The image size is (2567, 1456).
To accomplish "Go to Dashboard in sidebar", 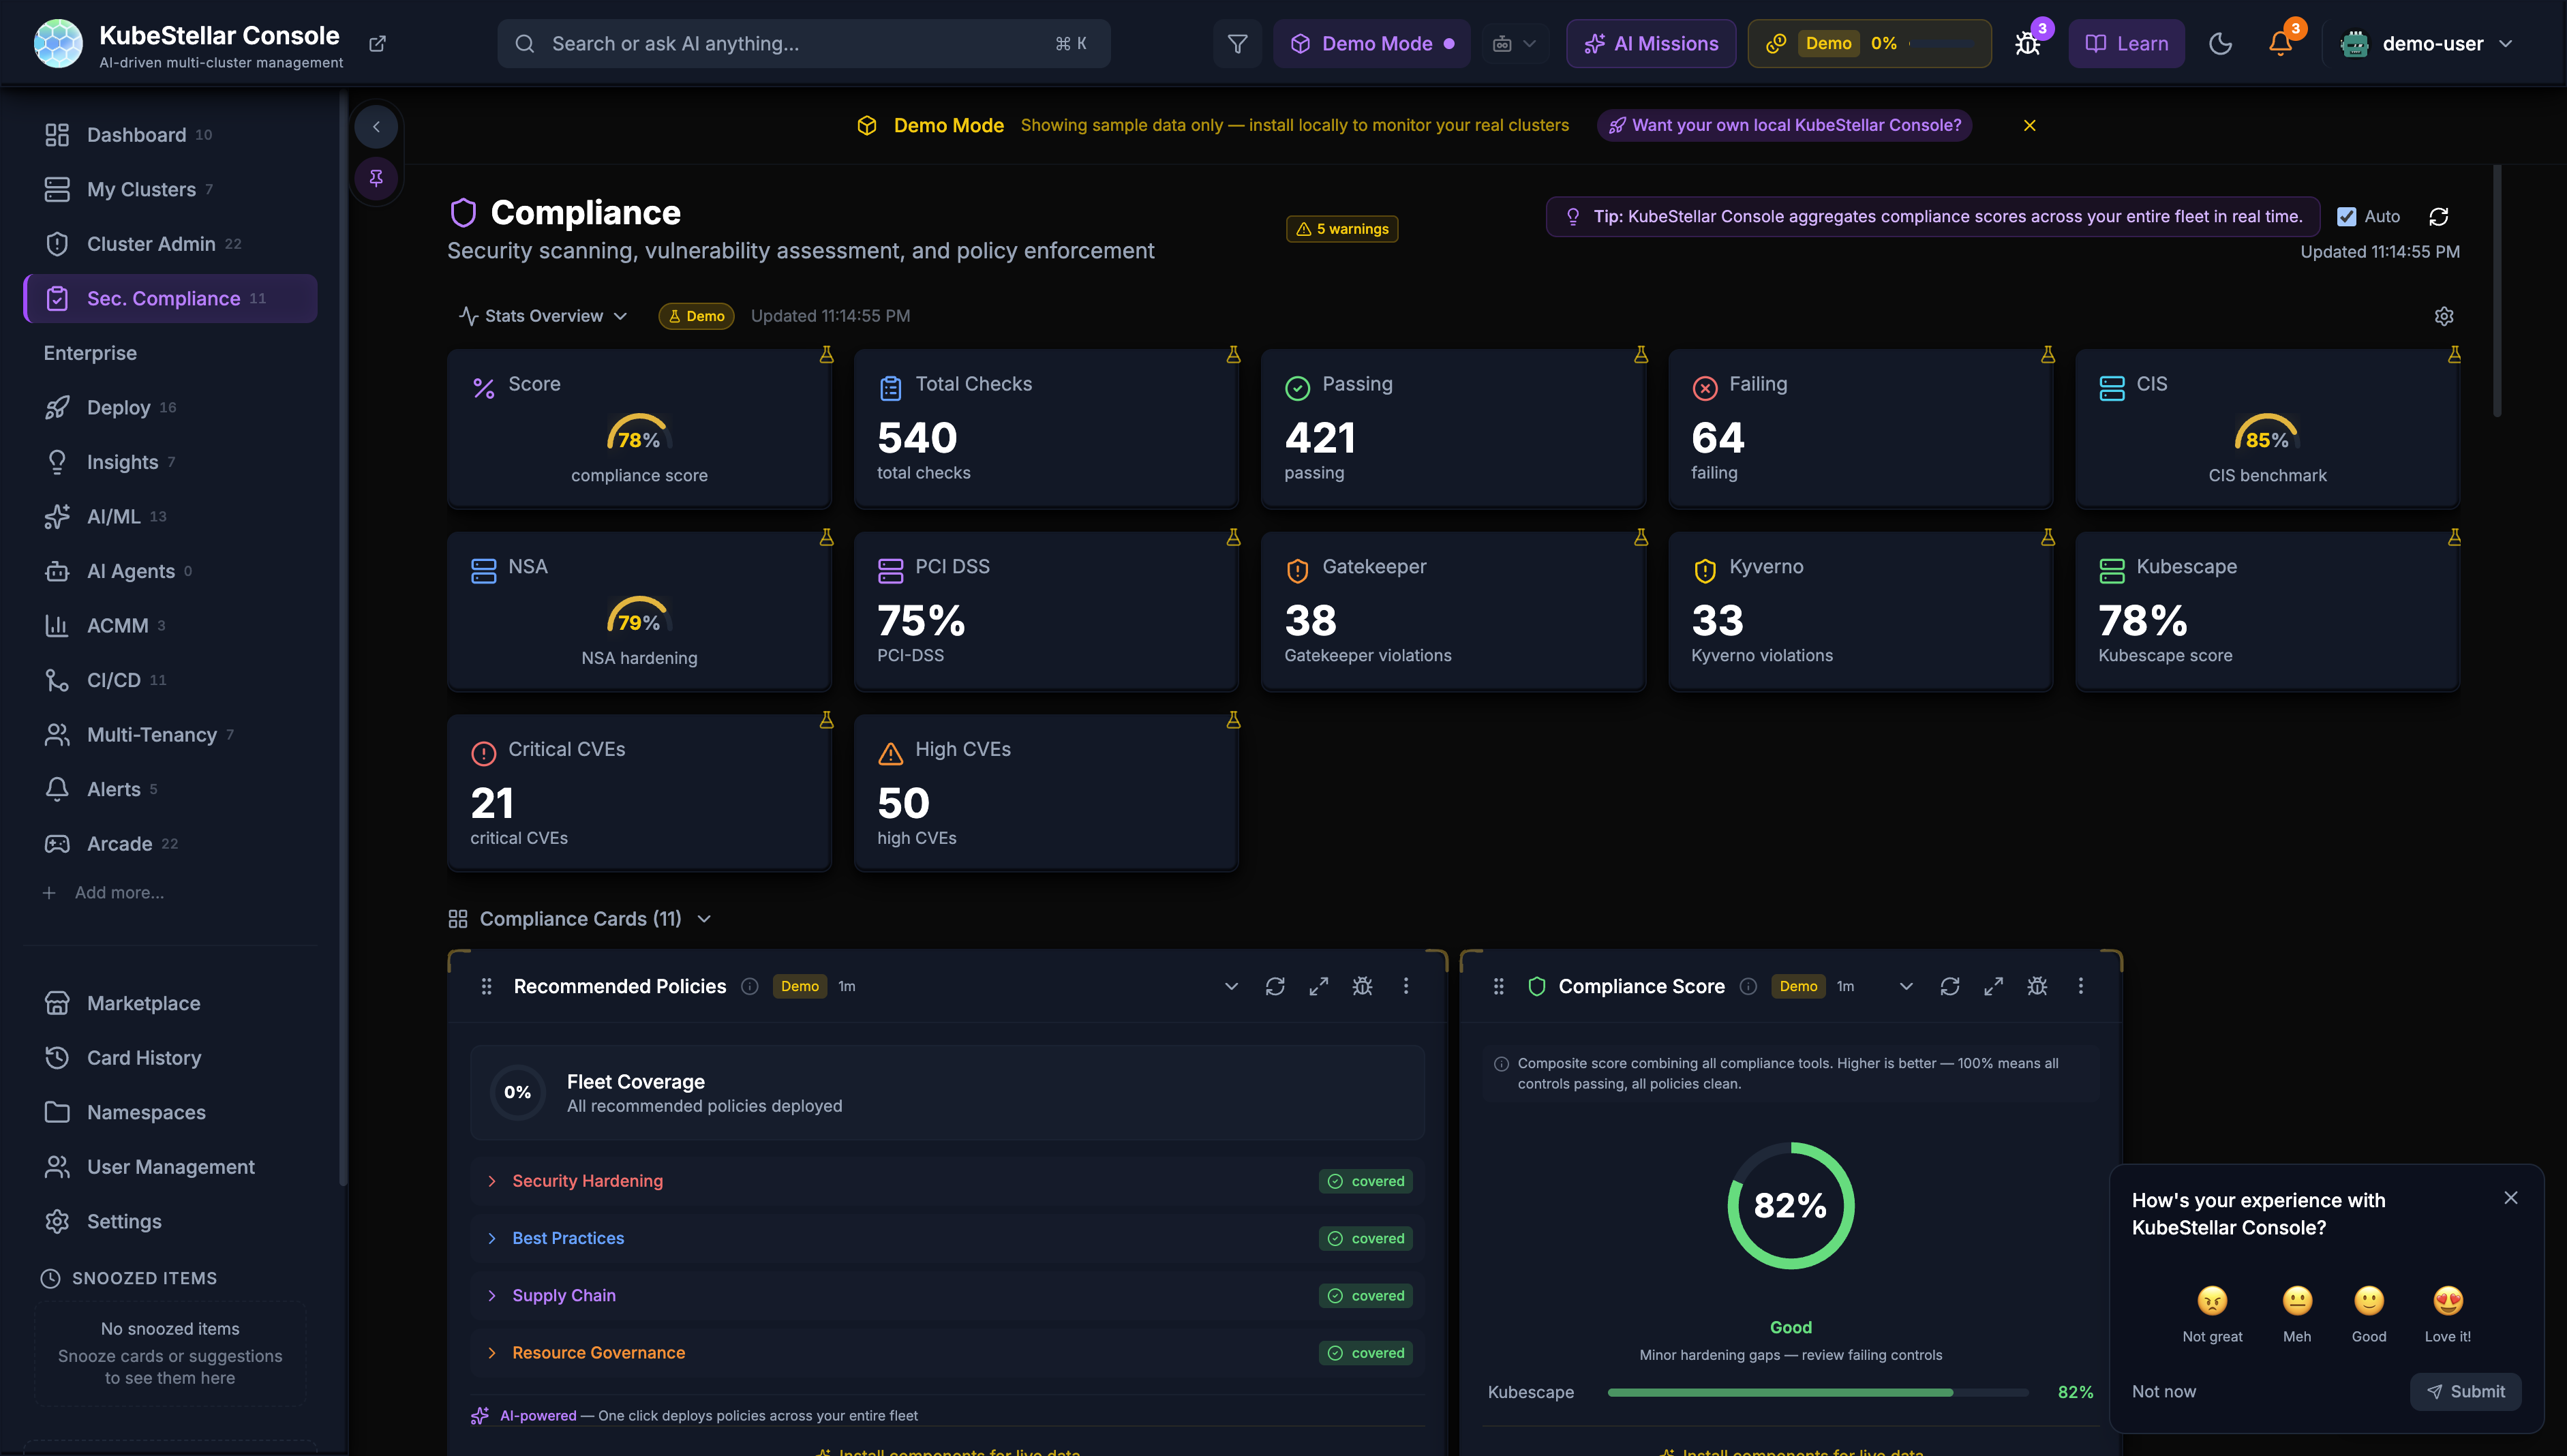I will pos(170,135).
